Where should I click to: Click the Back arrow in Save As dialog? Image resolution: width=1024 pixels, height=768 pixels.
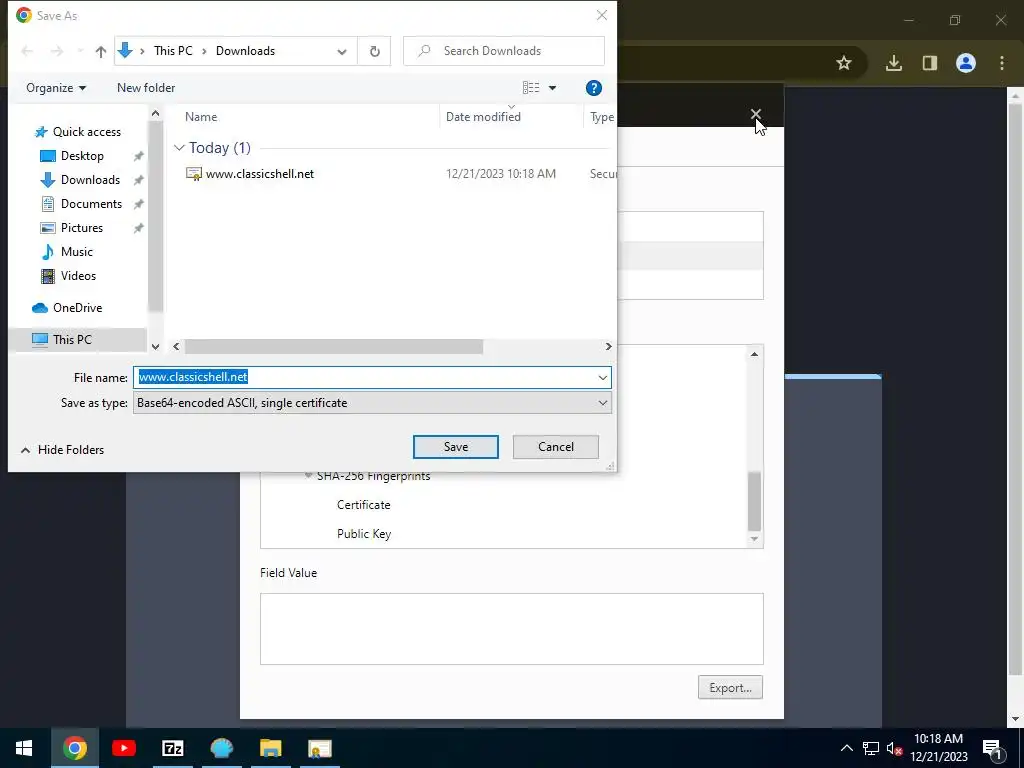coord(27,51)
